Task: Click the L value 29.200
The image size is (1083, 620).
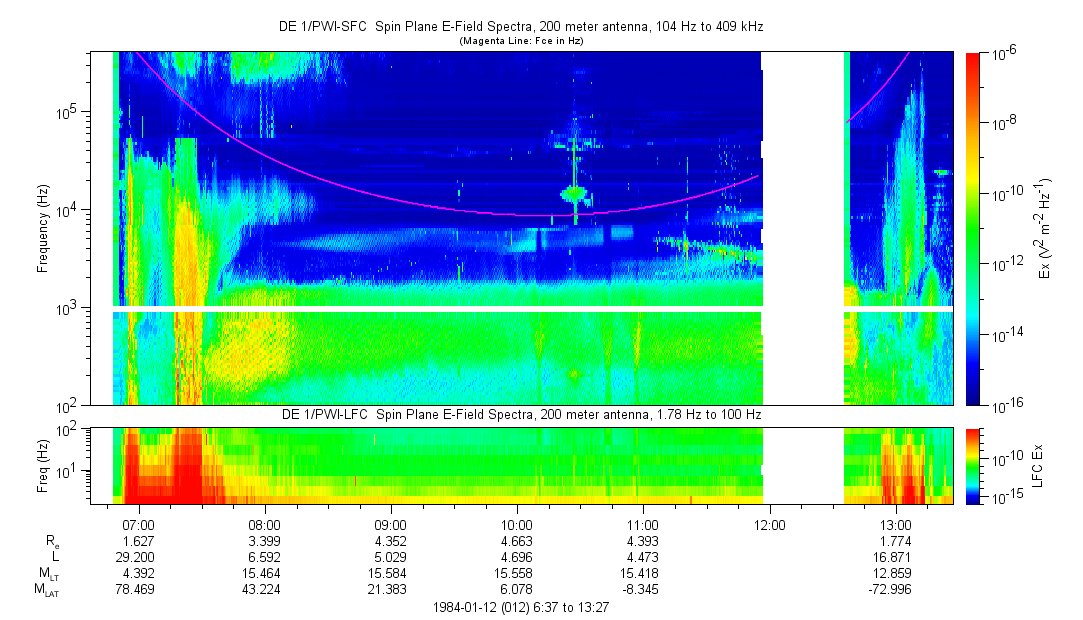Action: (x=138, y=557)
